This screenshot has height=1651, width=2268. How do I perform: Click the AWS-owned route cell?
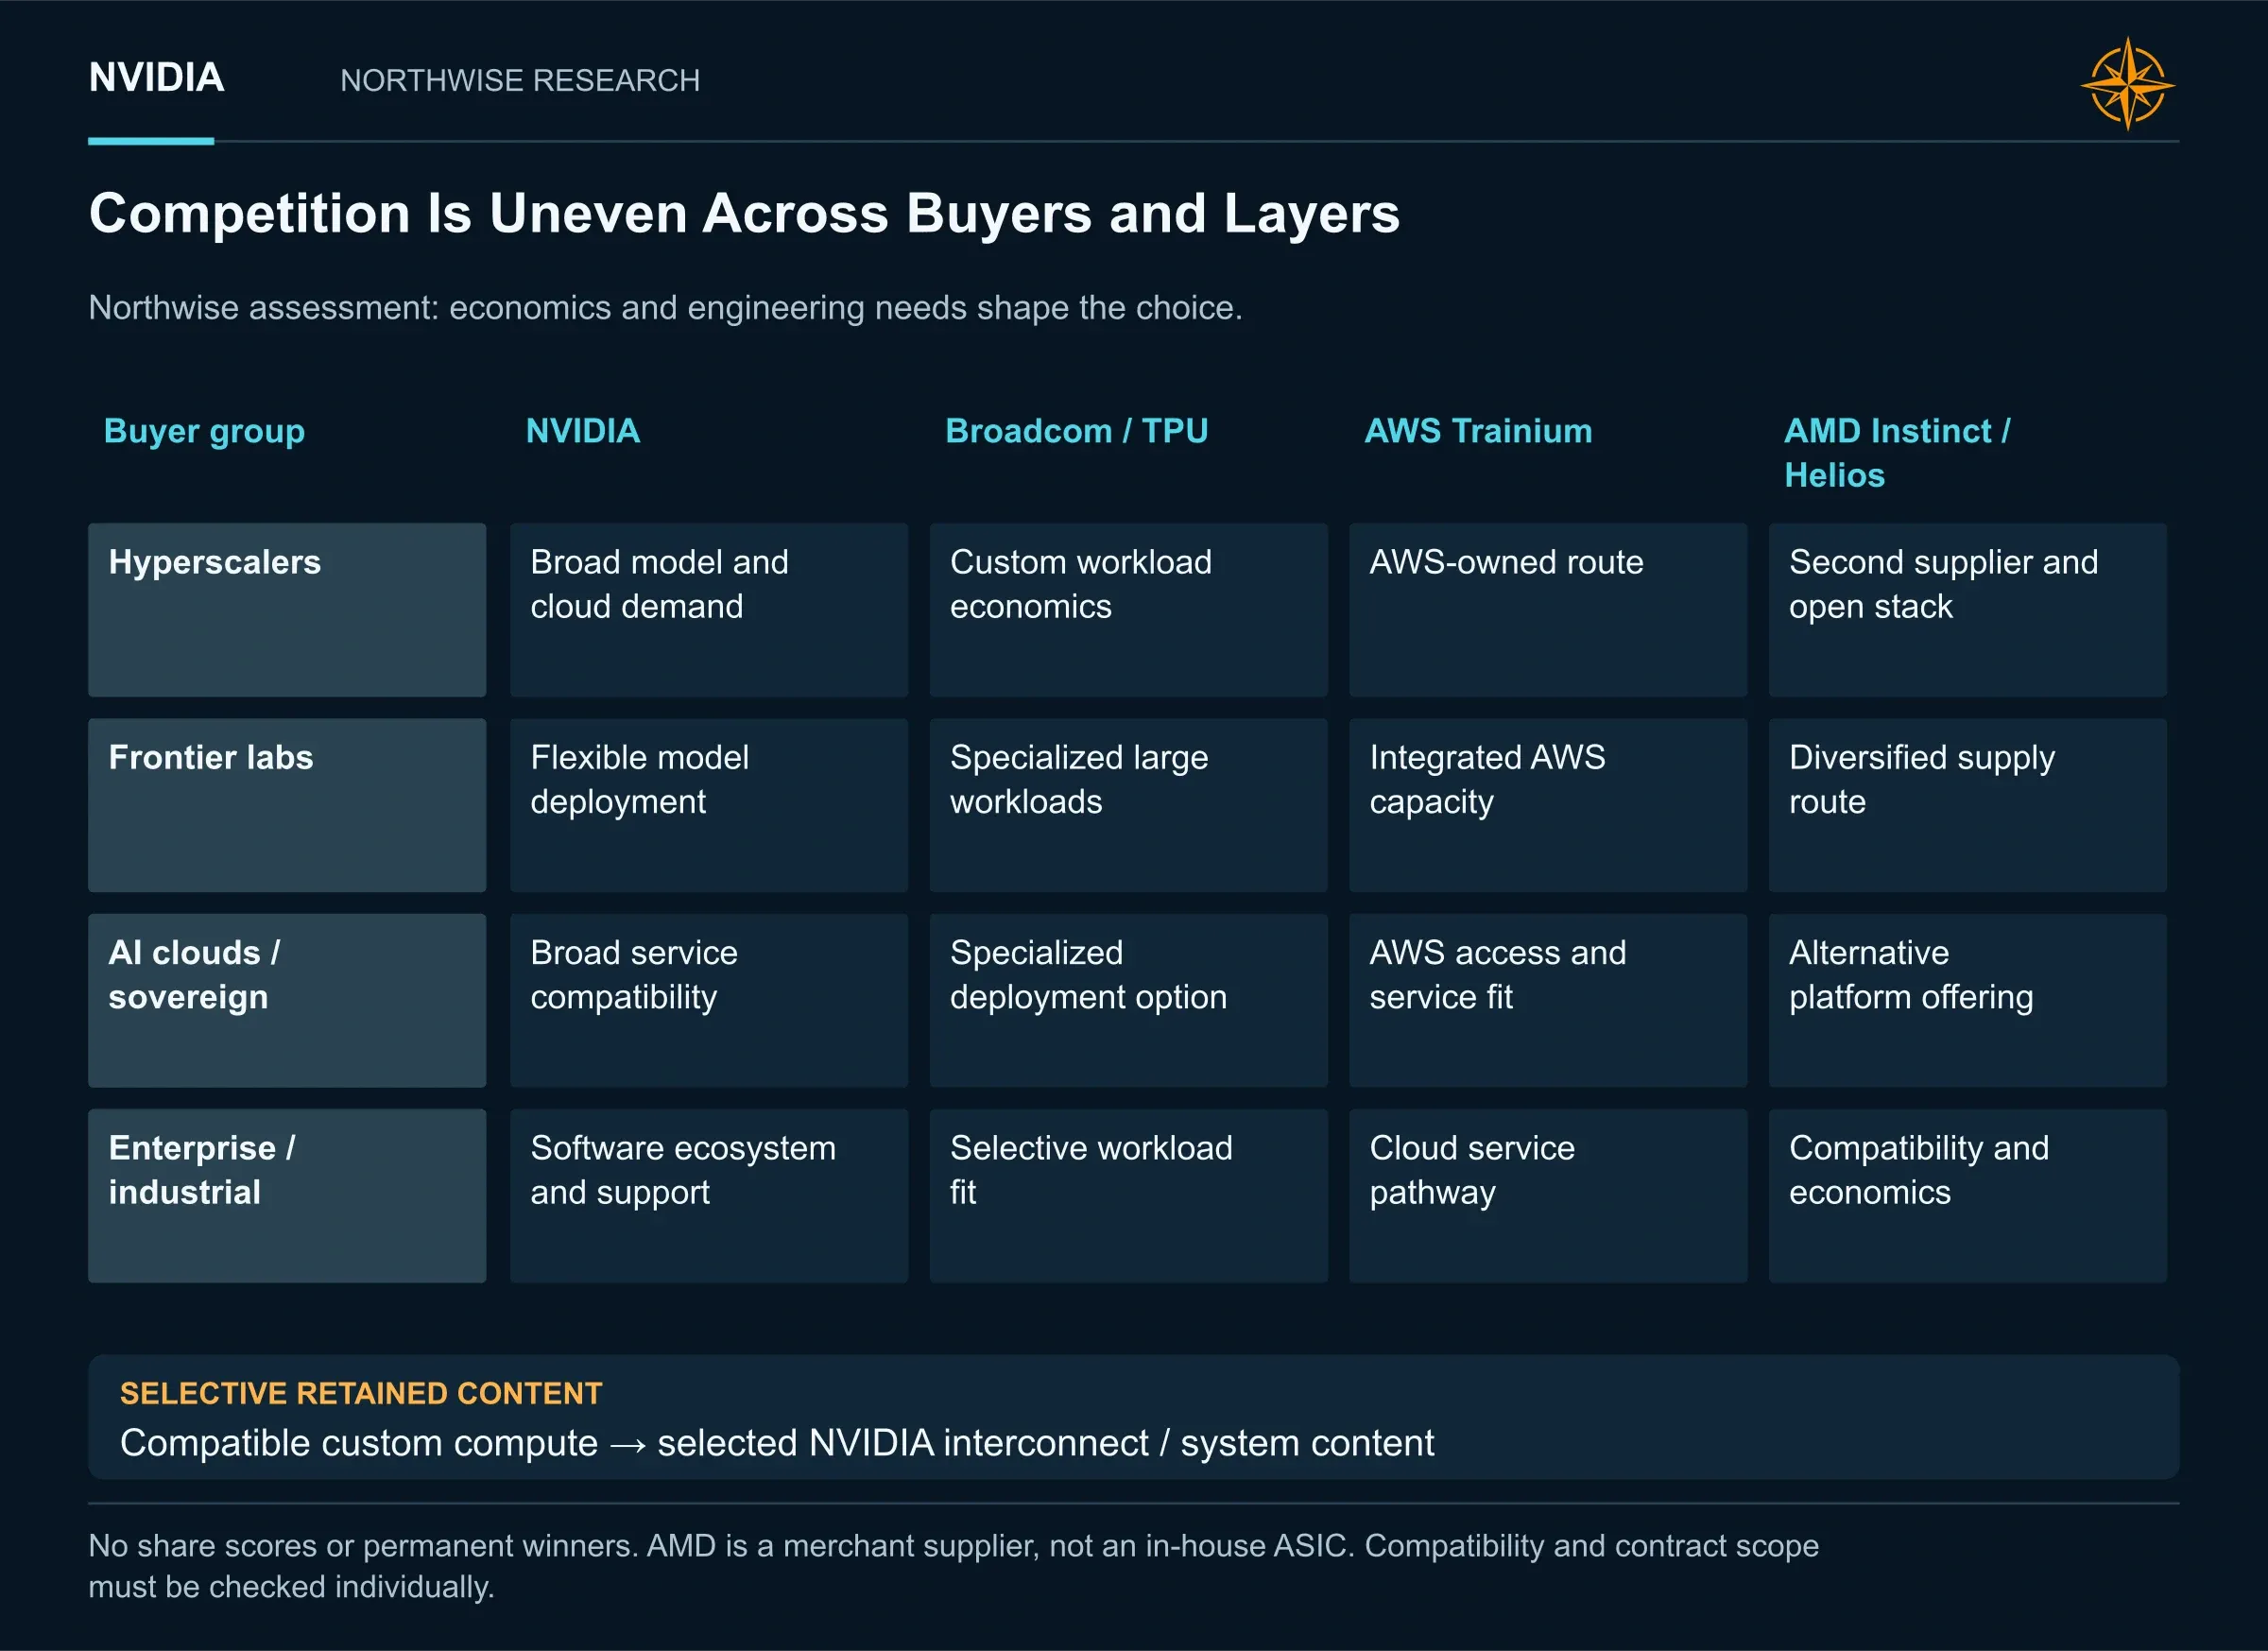[x=1548, y=610]
